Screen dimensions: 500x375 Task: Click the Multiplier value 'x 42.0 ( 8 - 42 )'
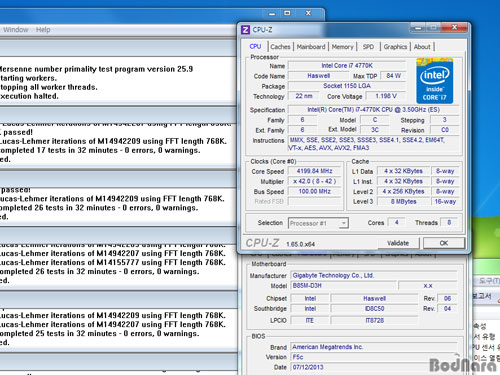pyautogui.click(x=315, y=181)
